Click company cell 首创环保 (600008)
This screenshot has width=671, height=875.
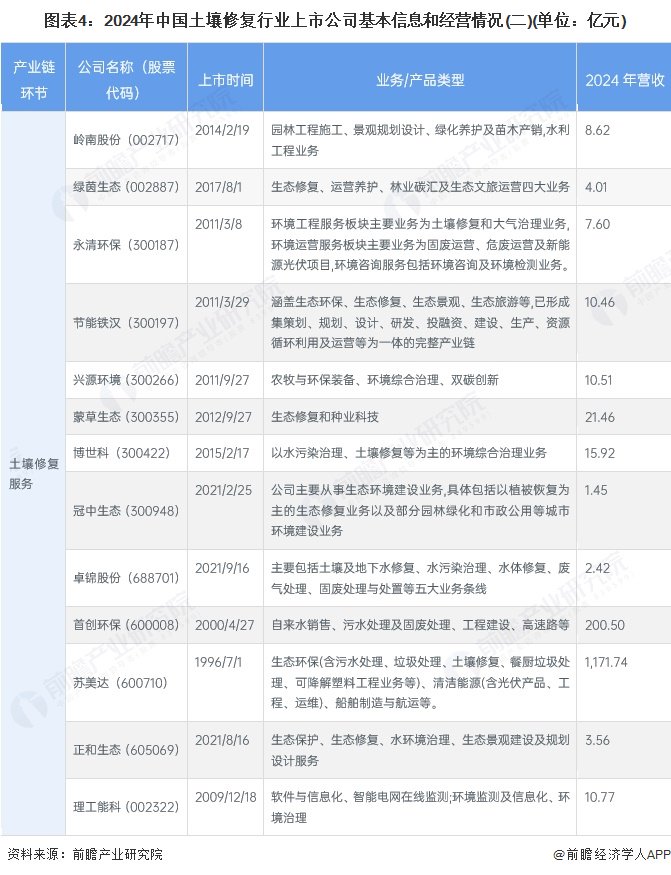(x=126, y=625)
